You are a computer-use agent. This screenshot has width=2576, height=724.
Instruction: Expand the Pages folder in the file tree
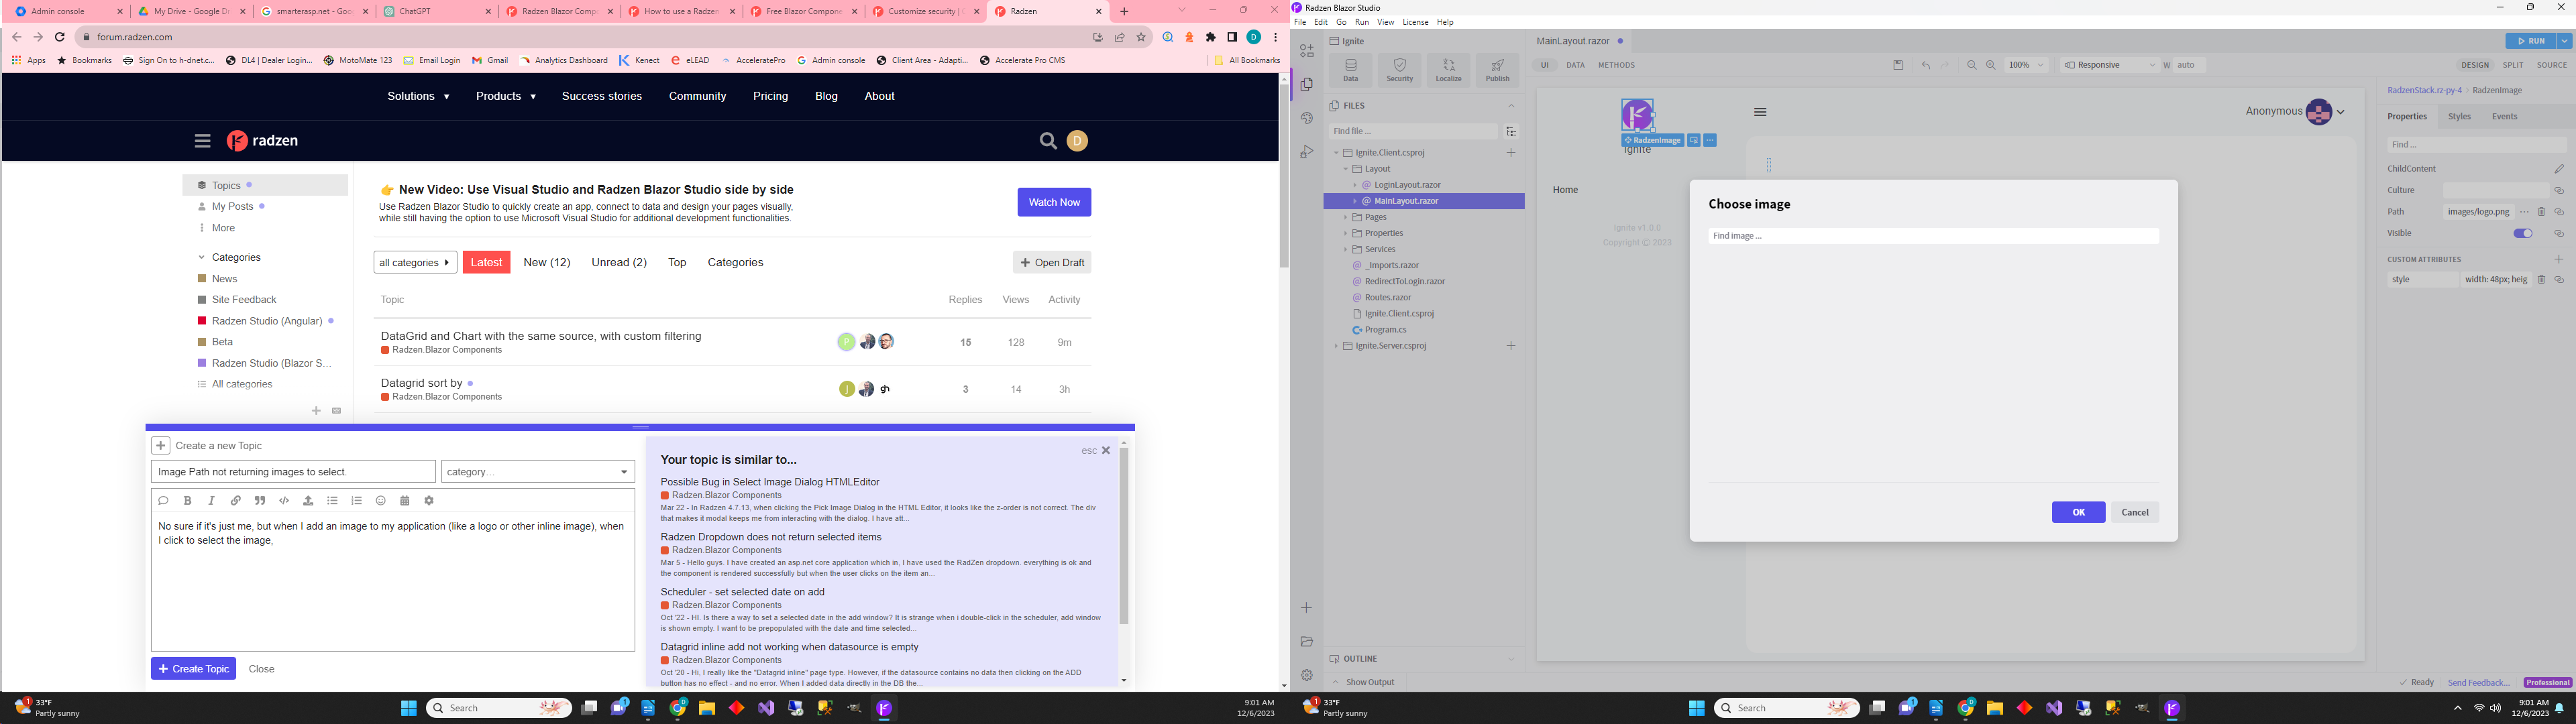(1346, 218)
